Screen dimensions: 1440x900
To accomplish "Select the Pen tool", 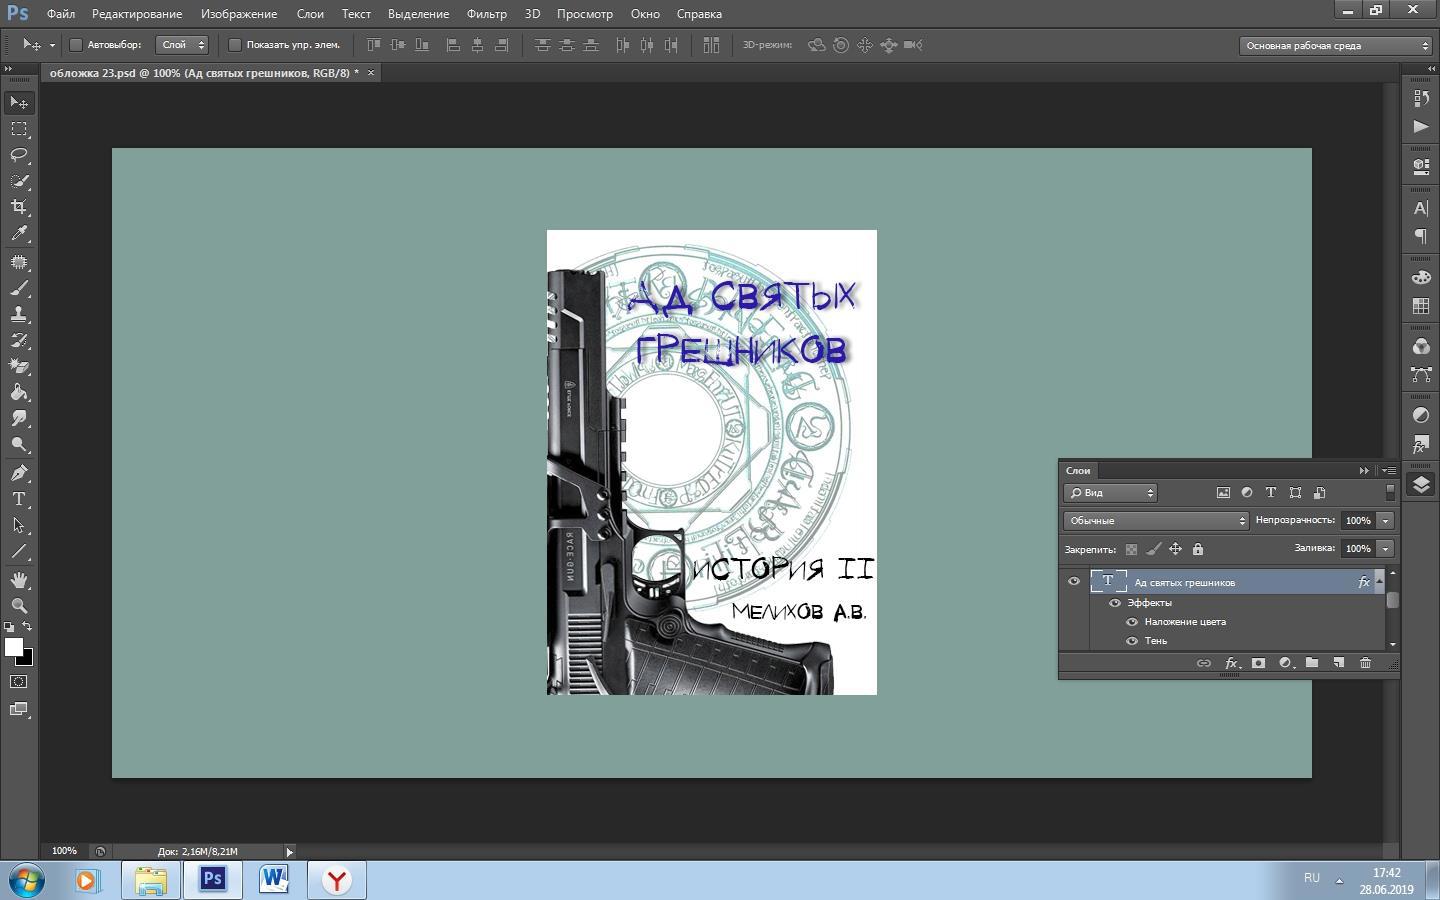I will point(19,473).
